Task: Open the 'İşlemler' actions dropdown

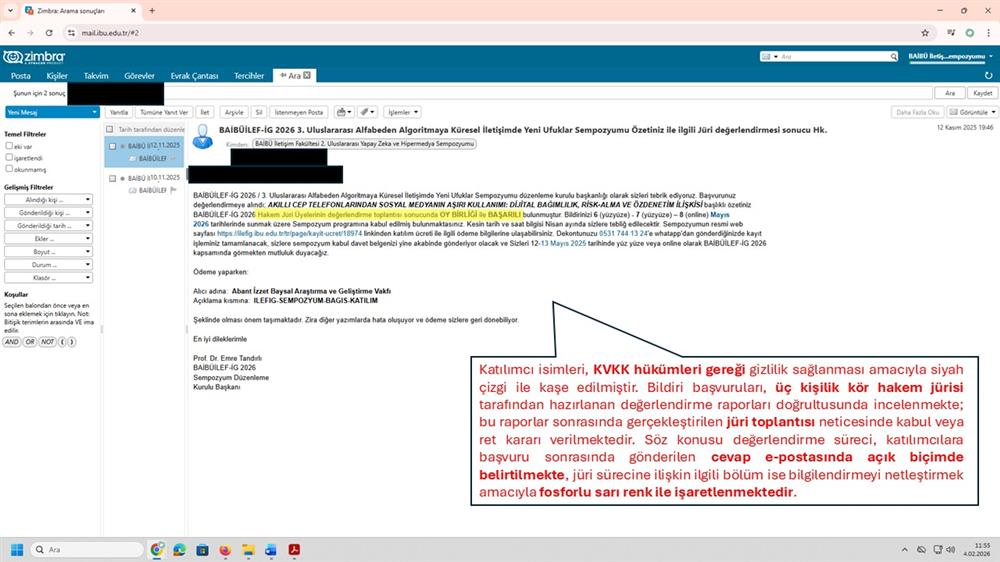Action: 402,112
